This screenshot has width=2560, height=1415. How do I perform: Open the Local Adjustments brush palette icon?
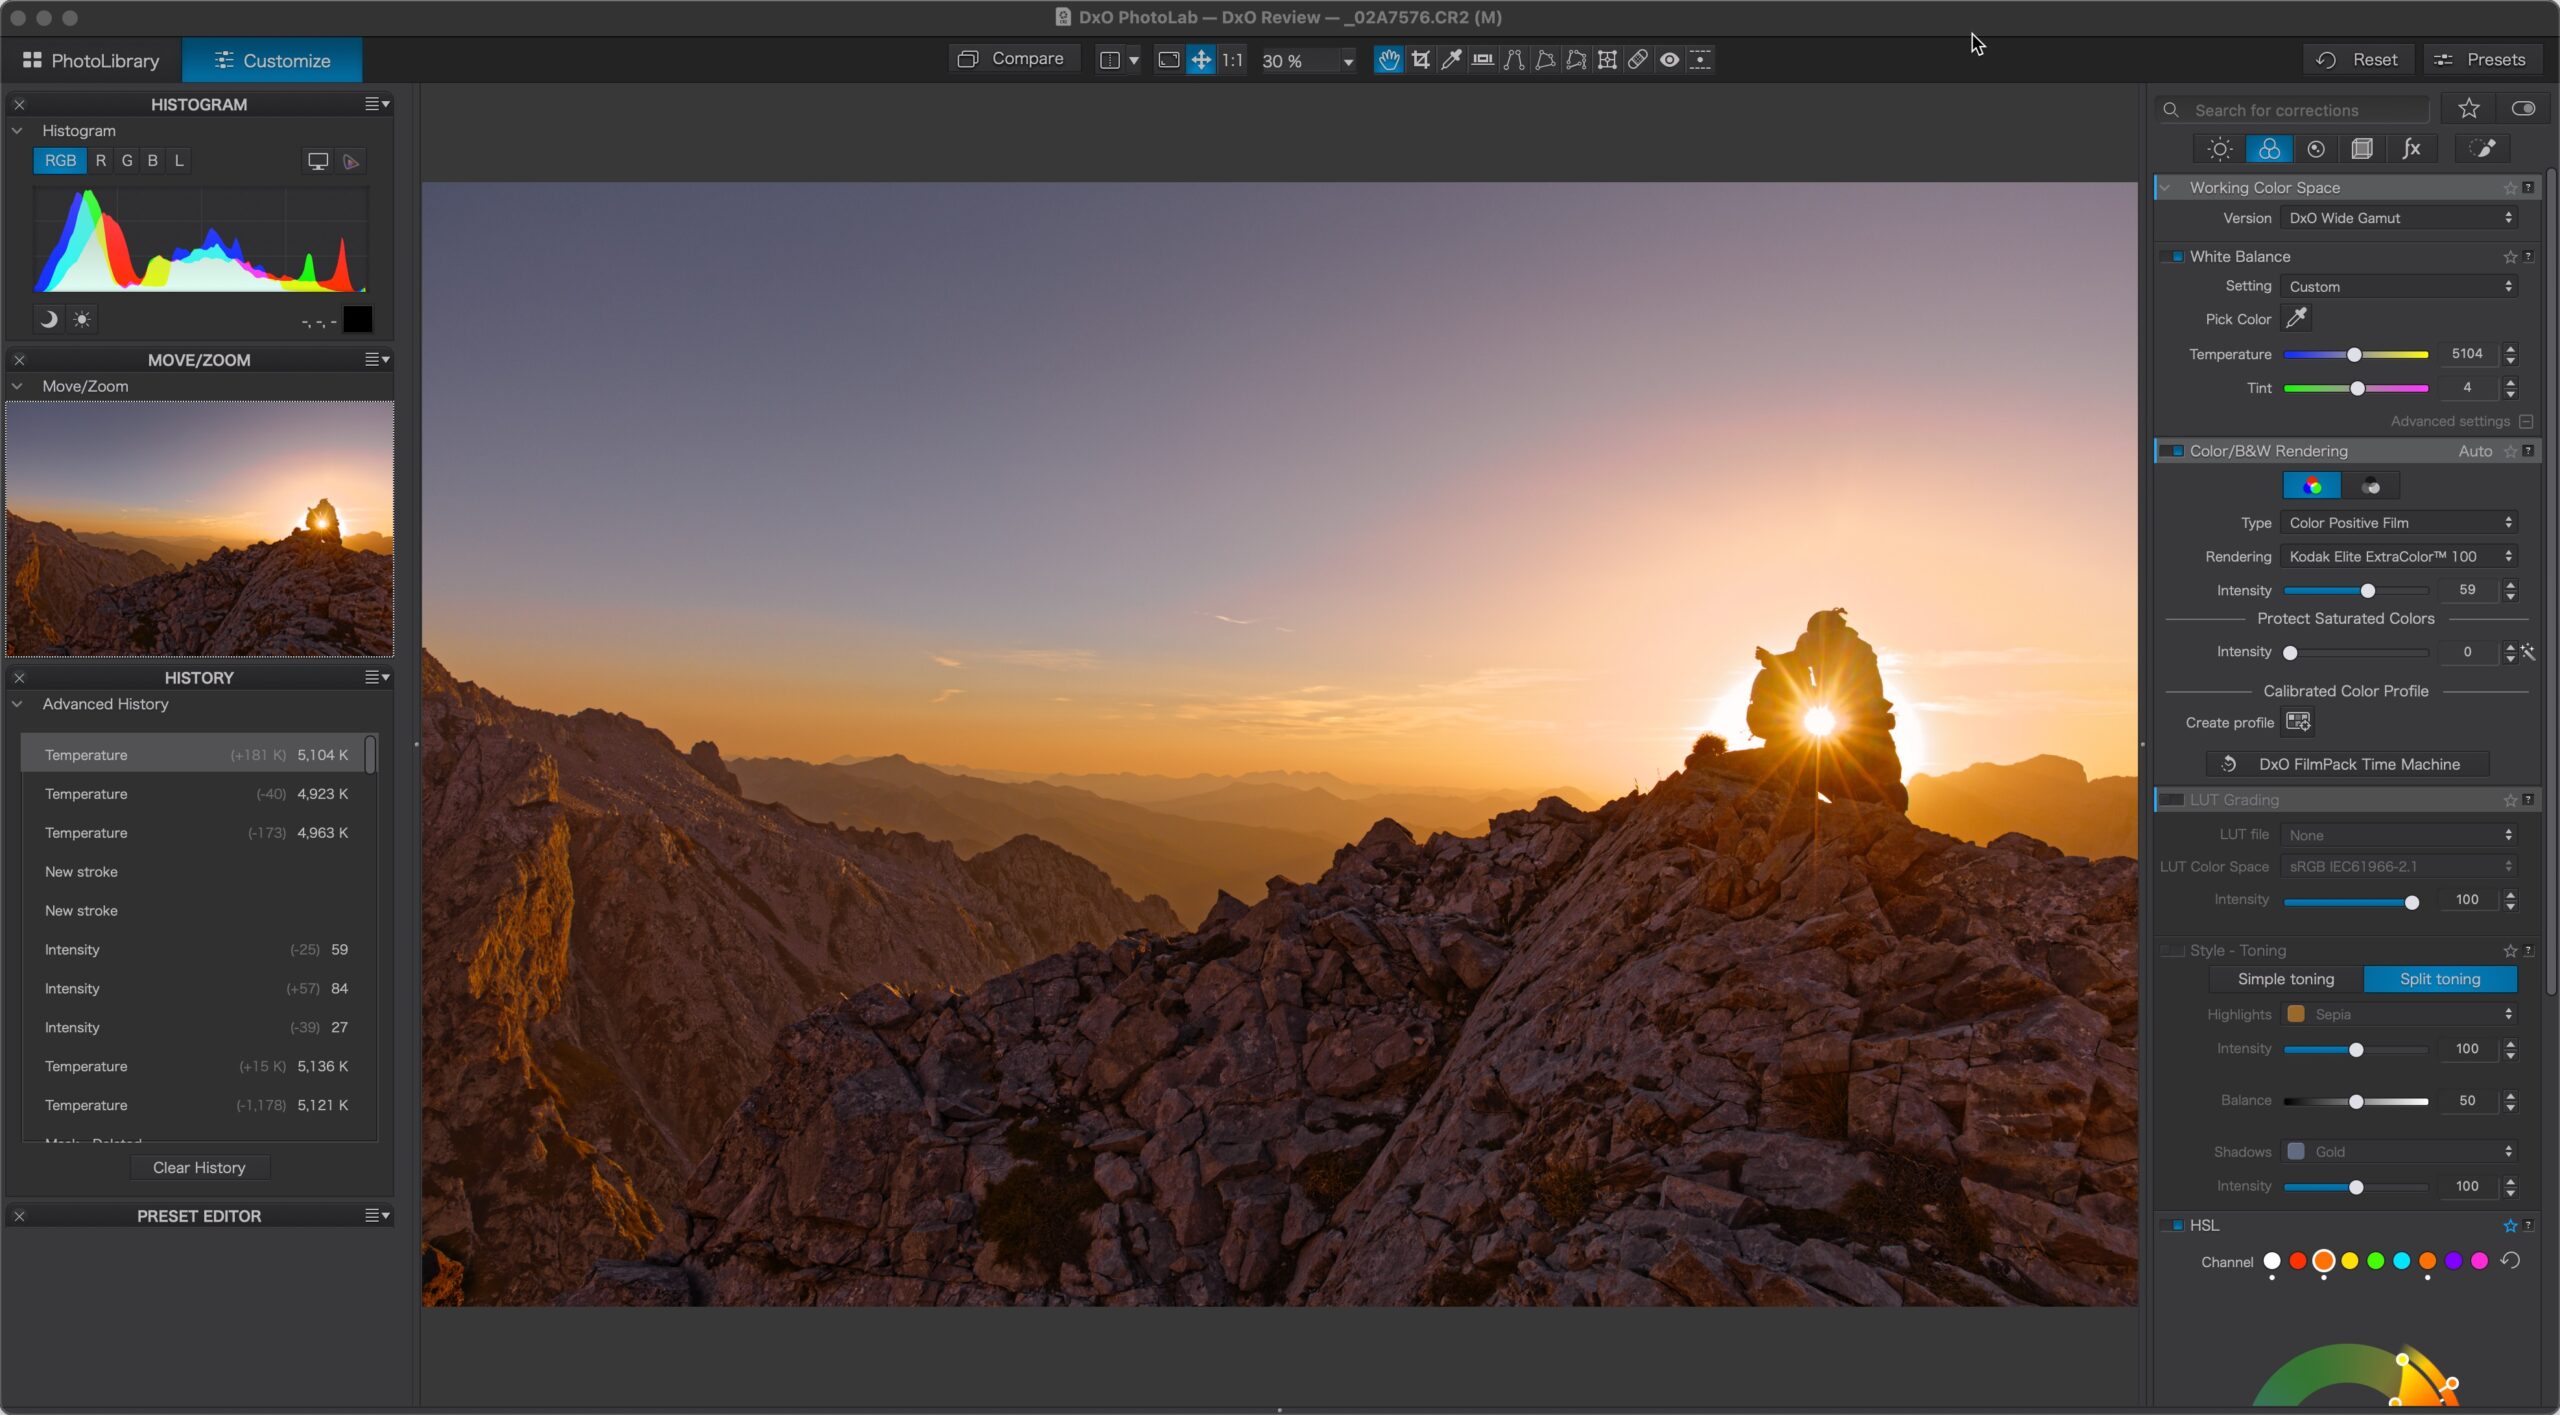pos(2482,149)
